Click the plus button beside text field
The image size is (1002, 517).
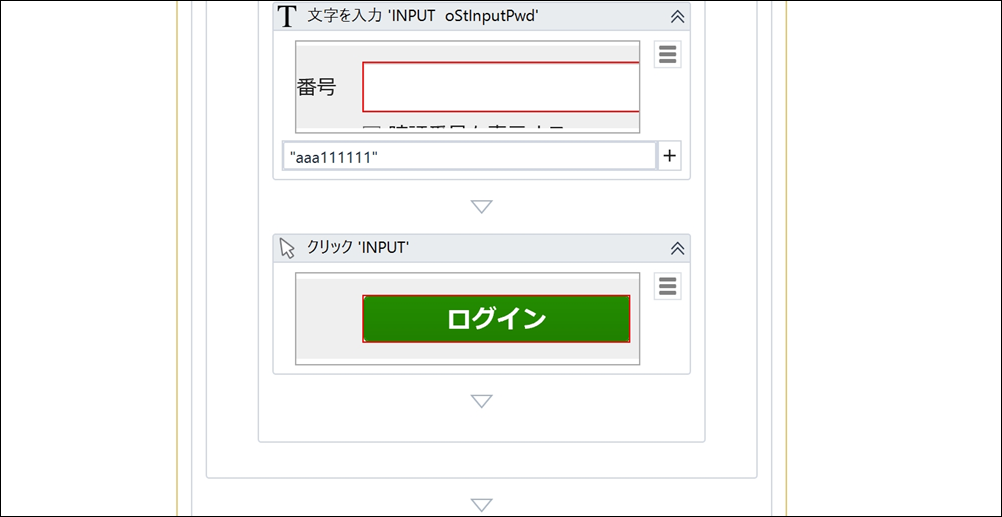coord(669,156)
